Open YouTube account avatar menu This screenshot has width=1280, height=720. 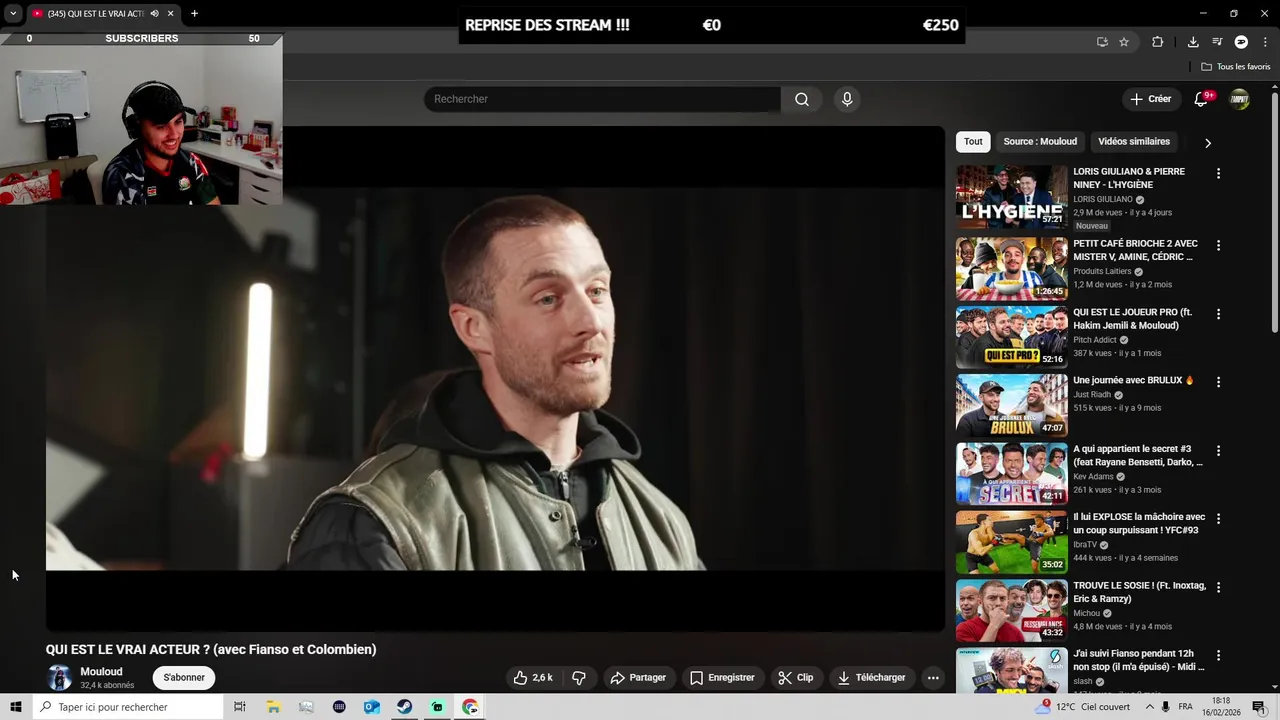(1240, 99)
